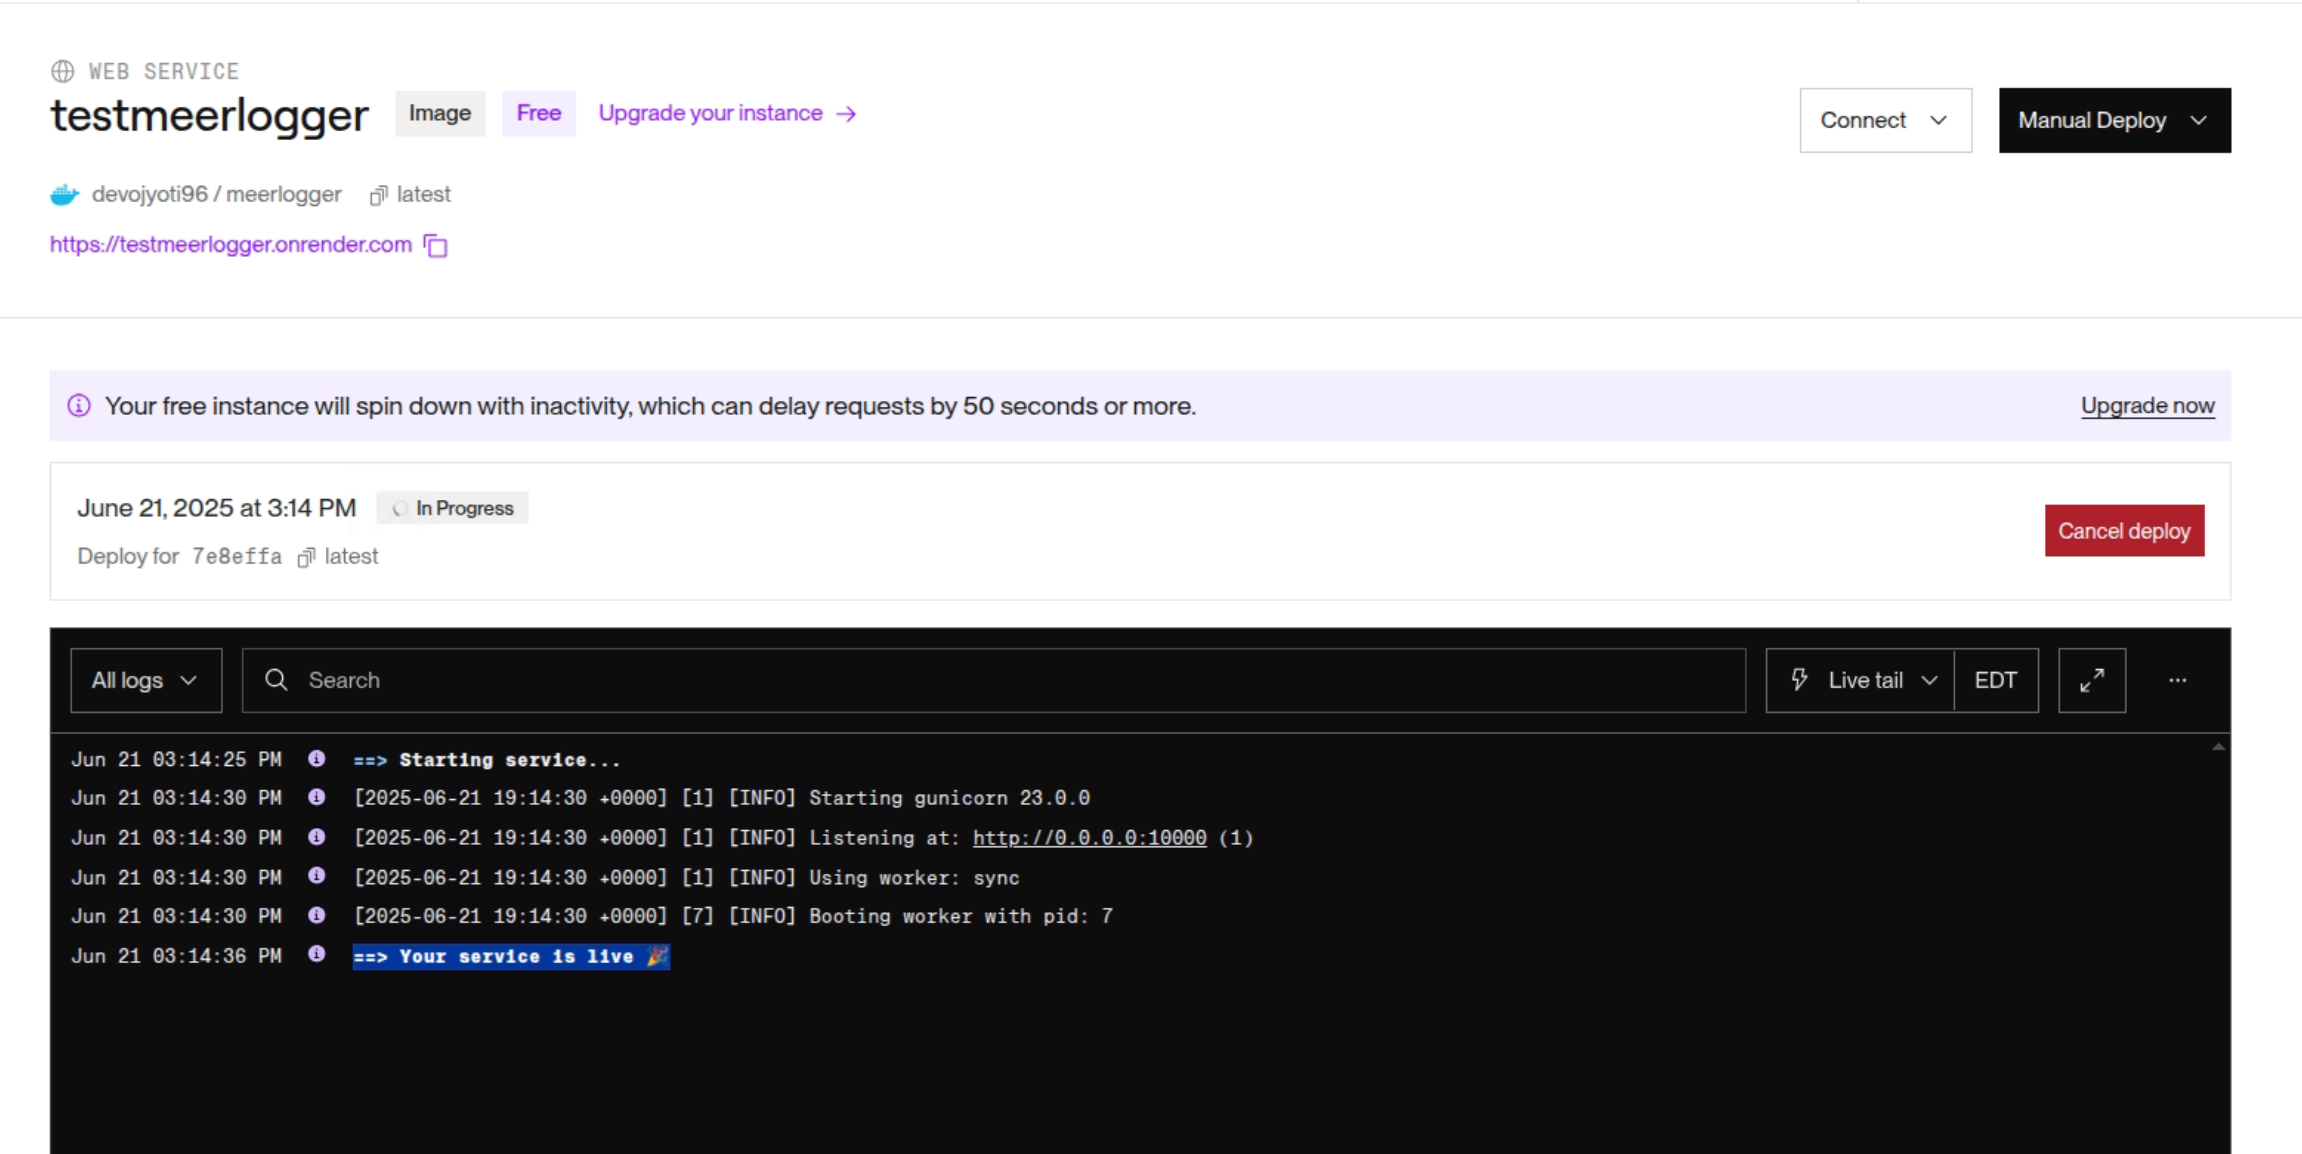
Task: Click info icon on Starting gunicorn log line
Action: pos(316,797)
